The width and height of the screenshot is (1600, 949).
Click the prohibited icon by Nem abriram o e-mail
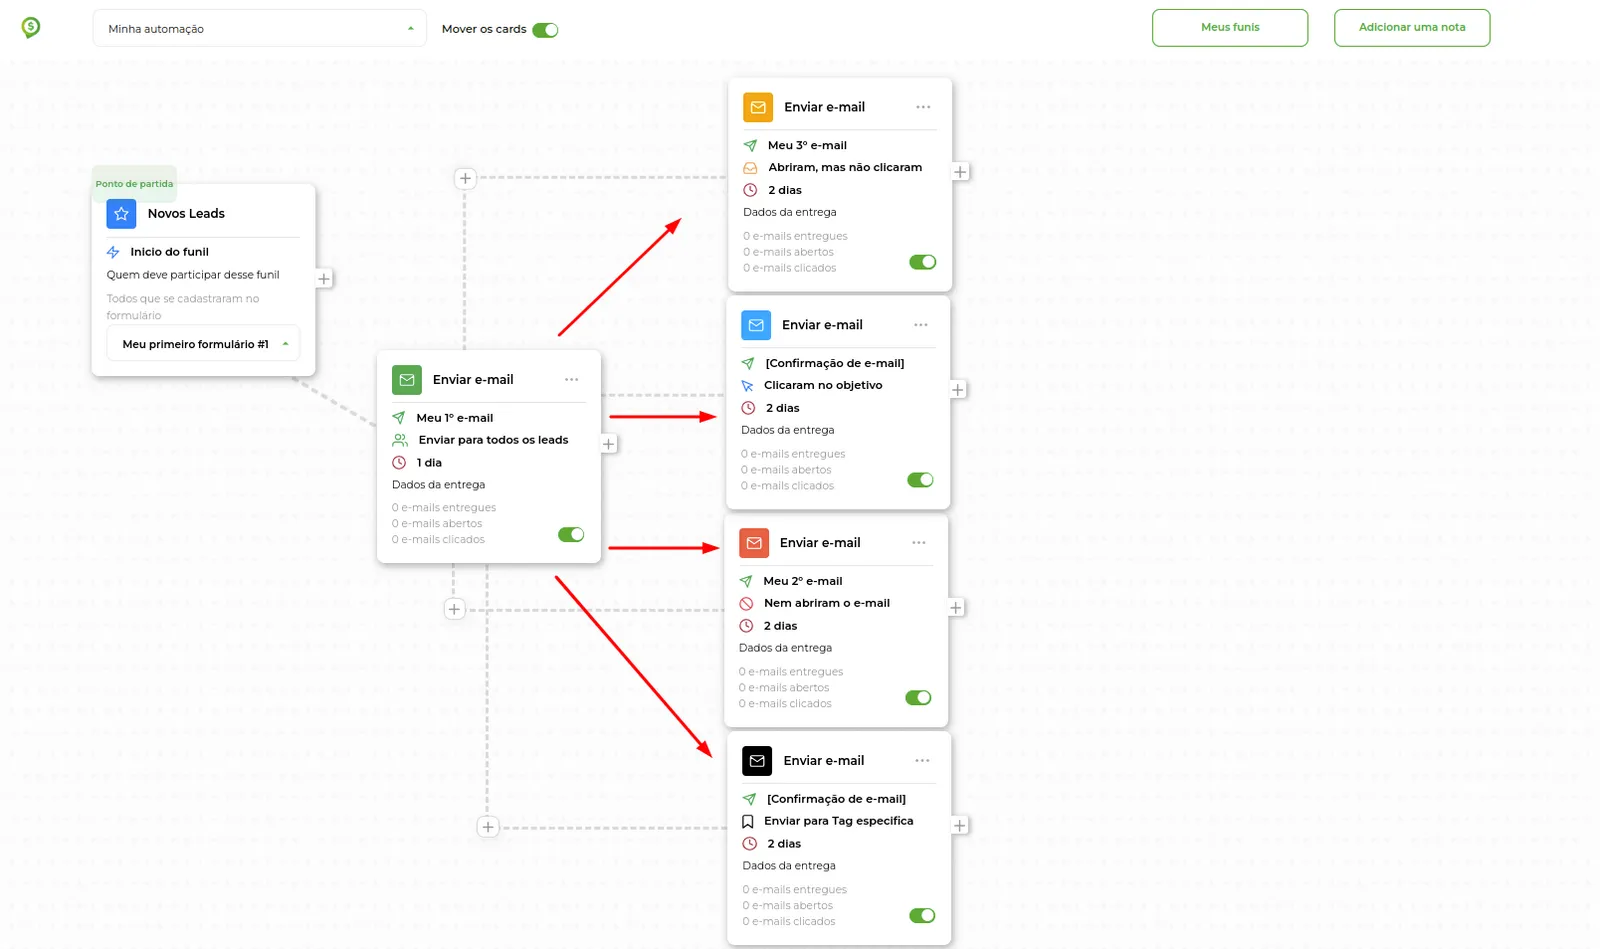pos(746,604)
